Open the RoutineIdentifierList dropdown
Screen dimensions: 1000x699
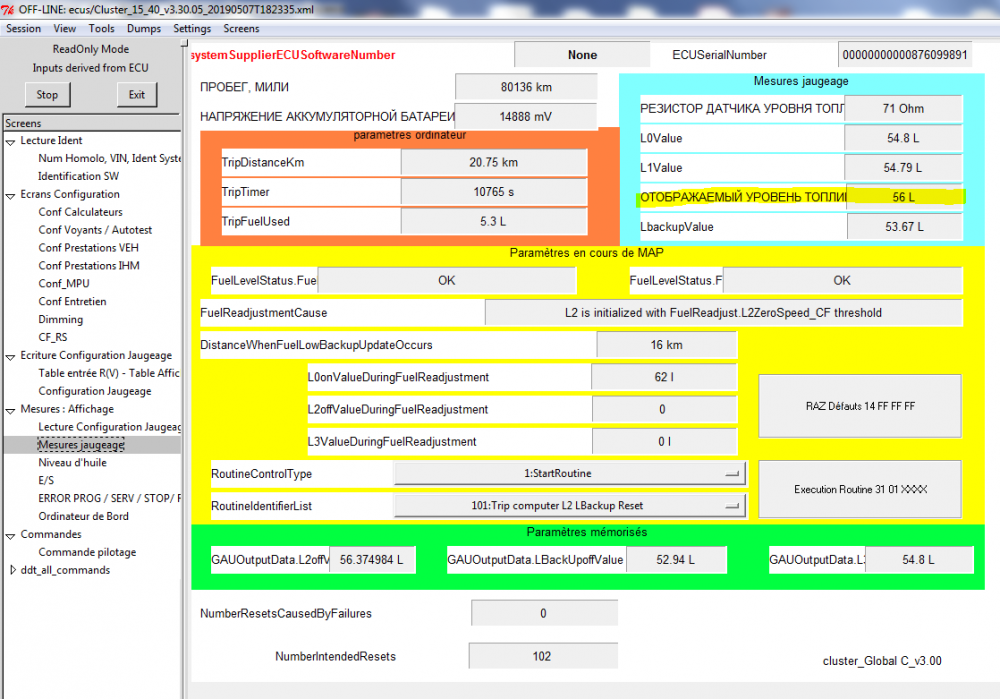pos(570,506)
